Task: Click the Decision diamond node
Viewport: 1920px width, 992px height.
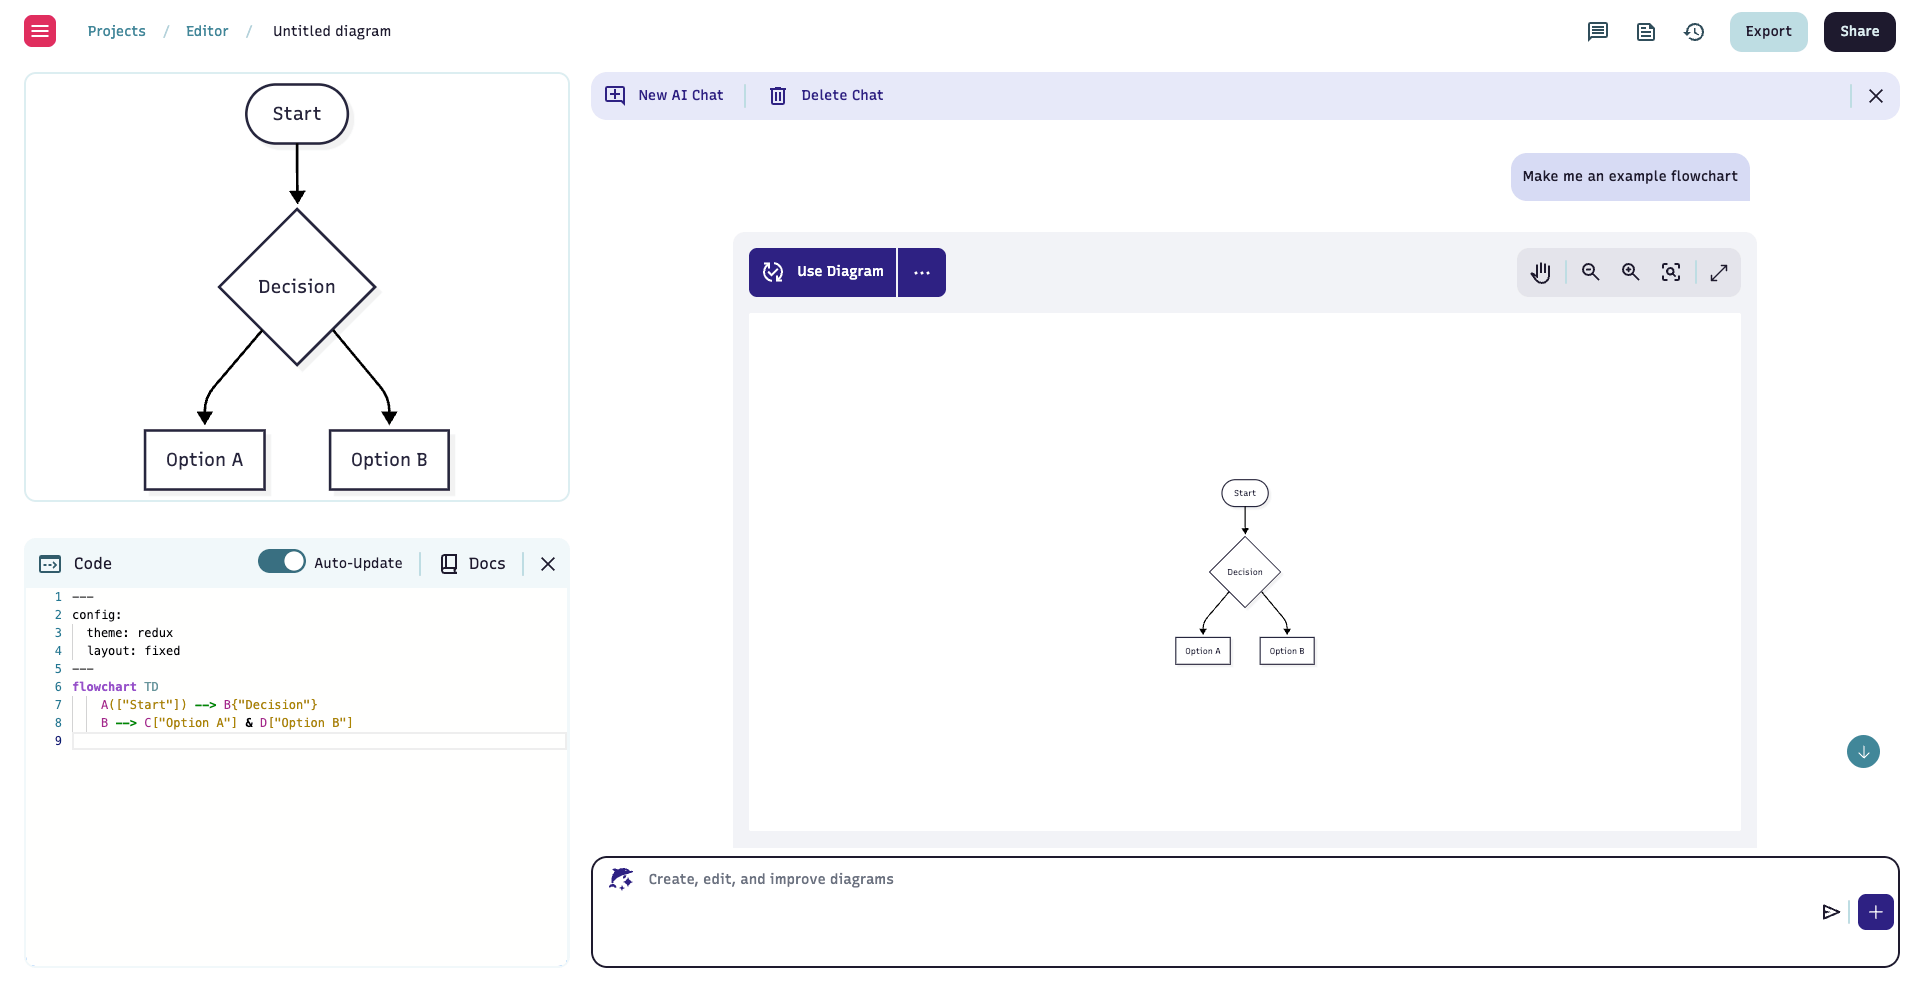Action: click(297, 287)
